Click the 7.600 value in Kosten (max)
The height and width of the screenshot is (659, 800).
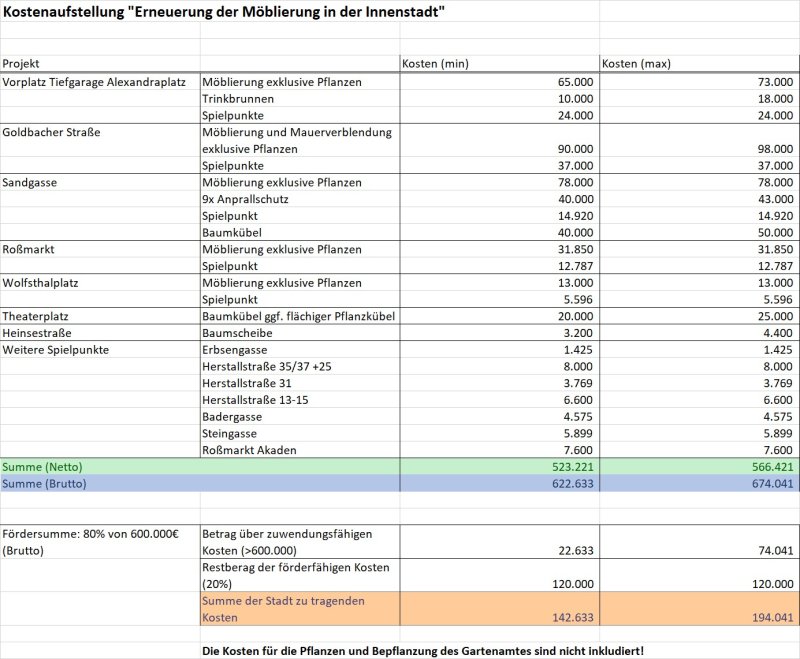click(x=778, y=450)
